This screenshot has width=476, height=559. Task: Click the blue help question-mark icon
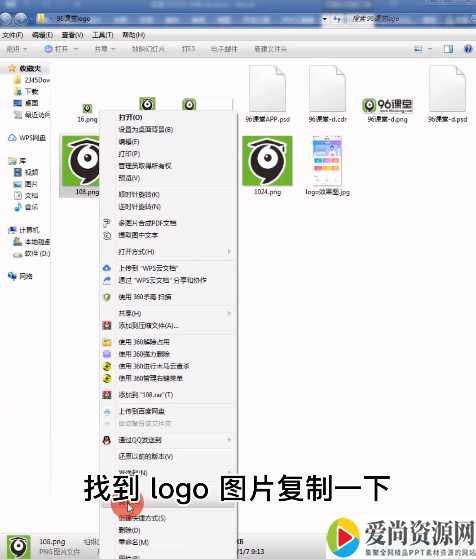click(x=468, y=49)
